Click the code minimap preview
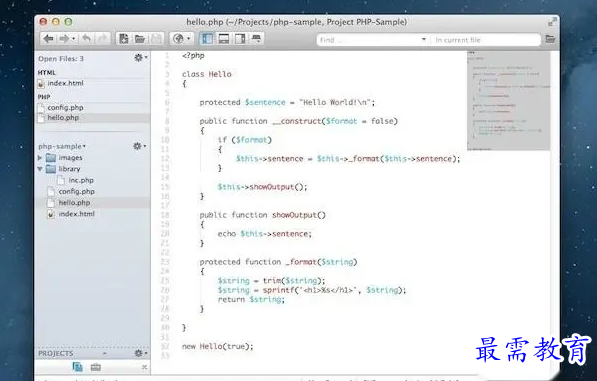Image resolution: width=597 pixels, height=381 pixels. [508, 100]
